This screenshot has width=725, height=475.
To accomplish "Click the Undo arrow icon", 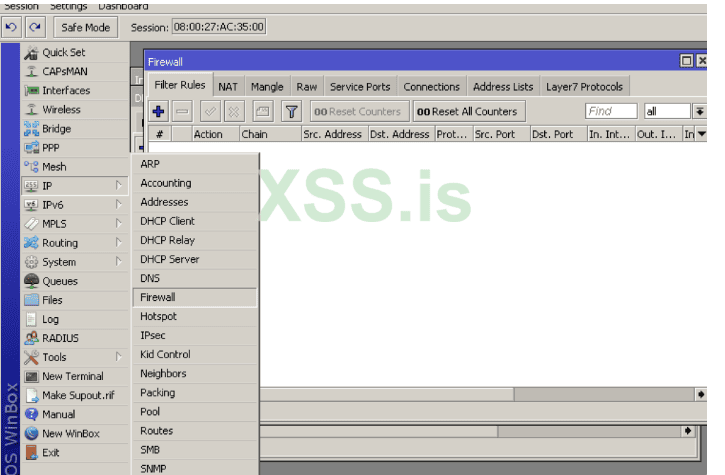I will pos(11,27).
